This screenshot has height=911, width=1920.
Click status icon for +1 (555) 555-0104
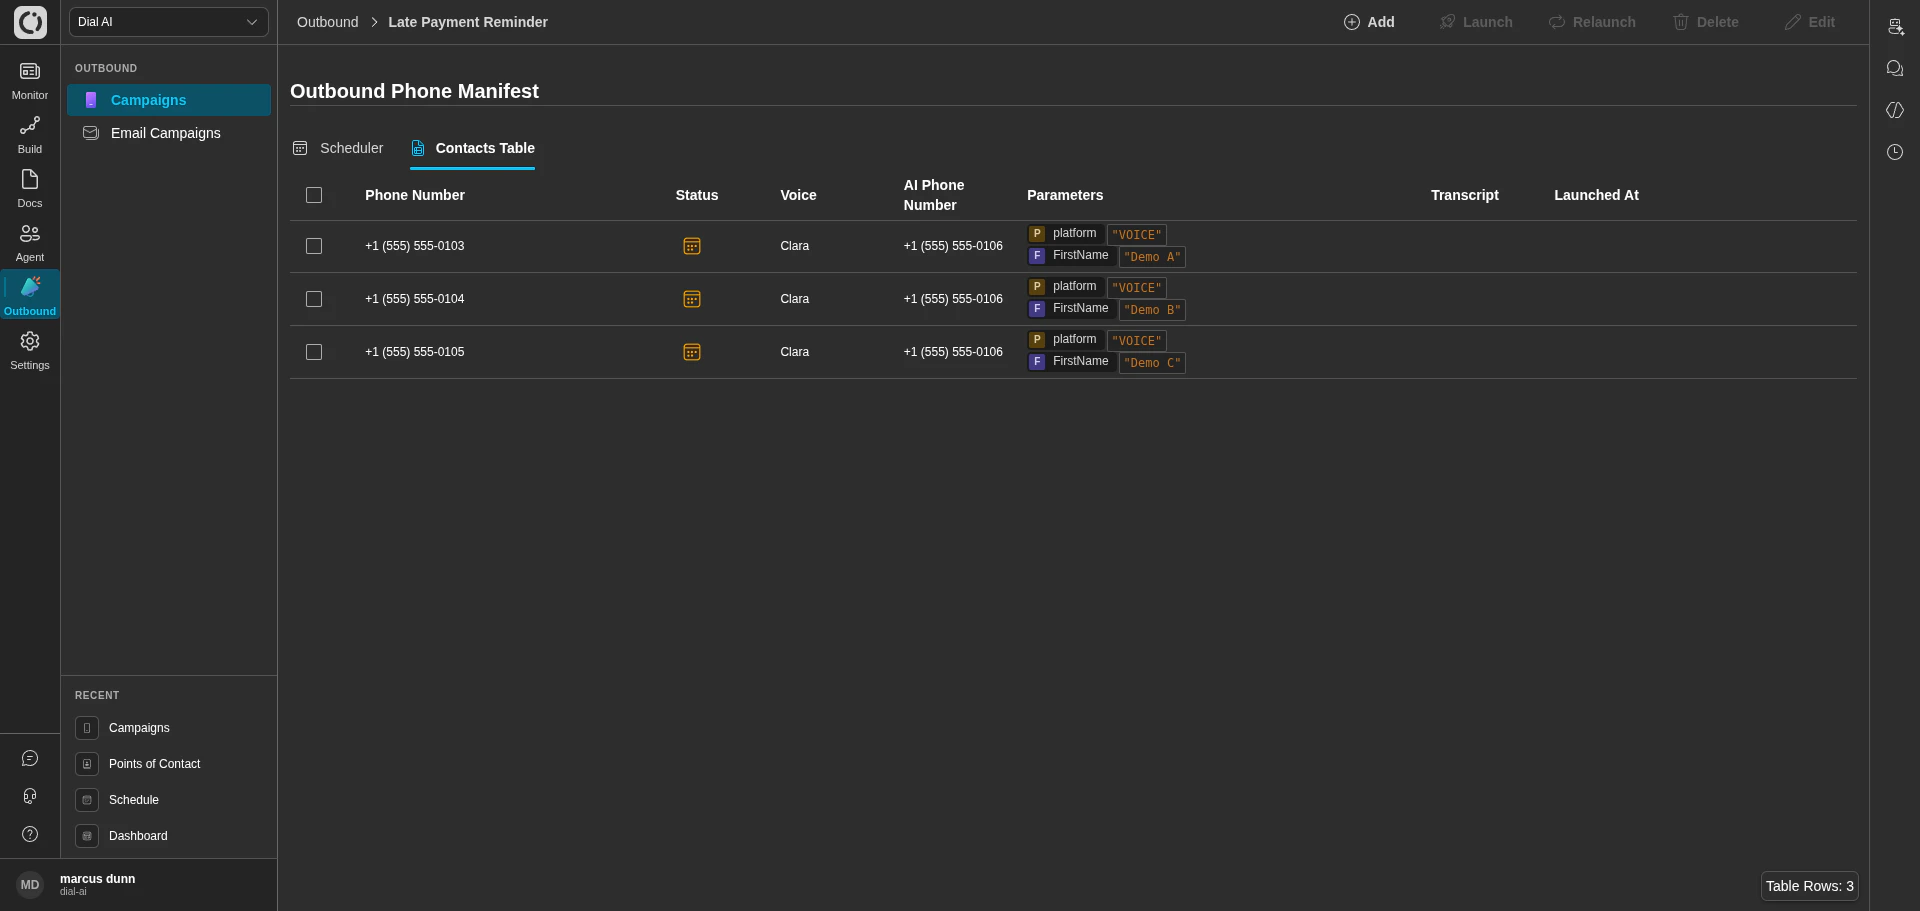click(692, 299)
